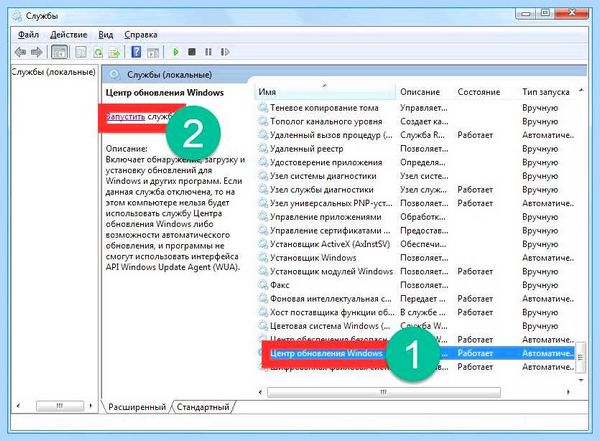Switch to the Расширенный tab
Viewport: 600px width, 441px height.
(137, 407)
